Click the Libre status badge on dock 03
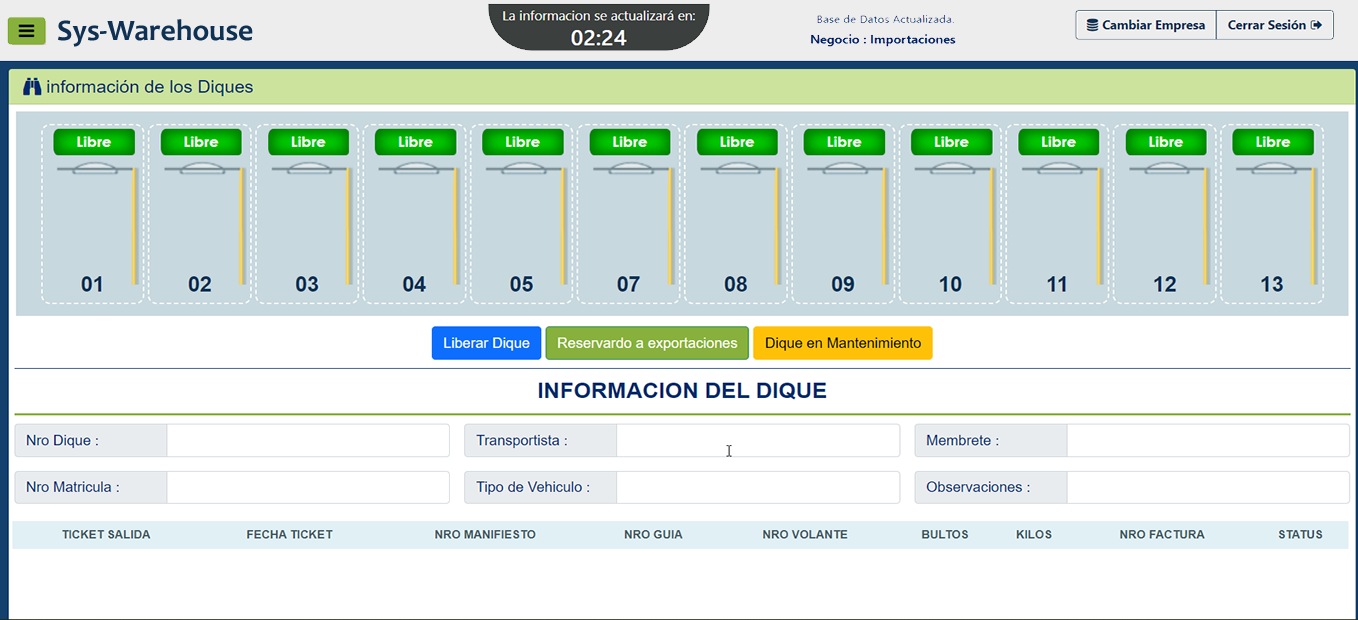Screen dimensions: 1358x620 pos(308,142)
